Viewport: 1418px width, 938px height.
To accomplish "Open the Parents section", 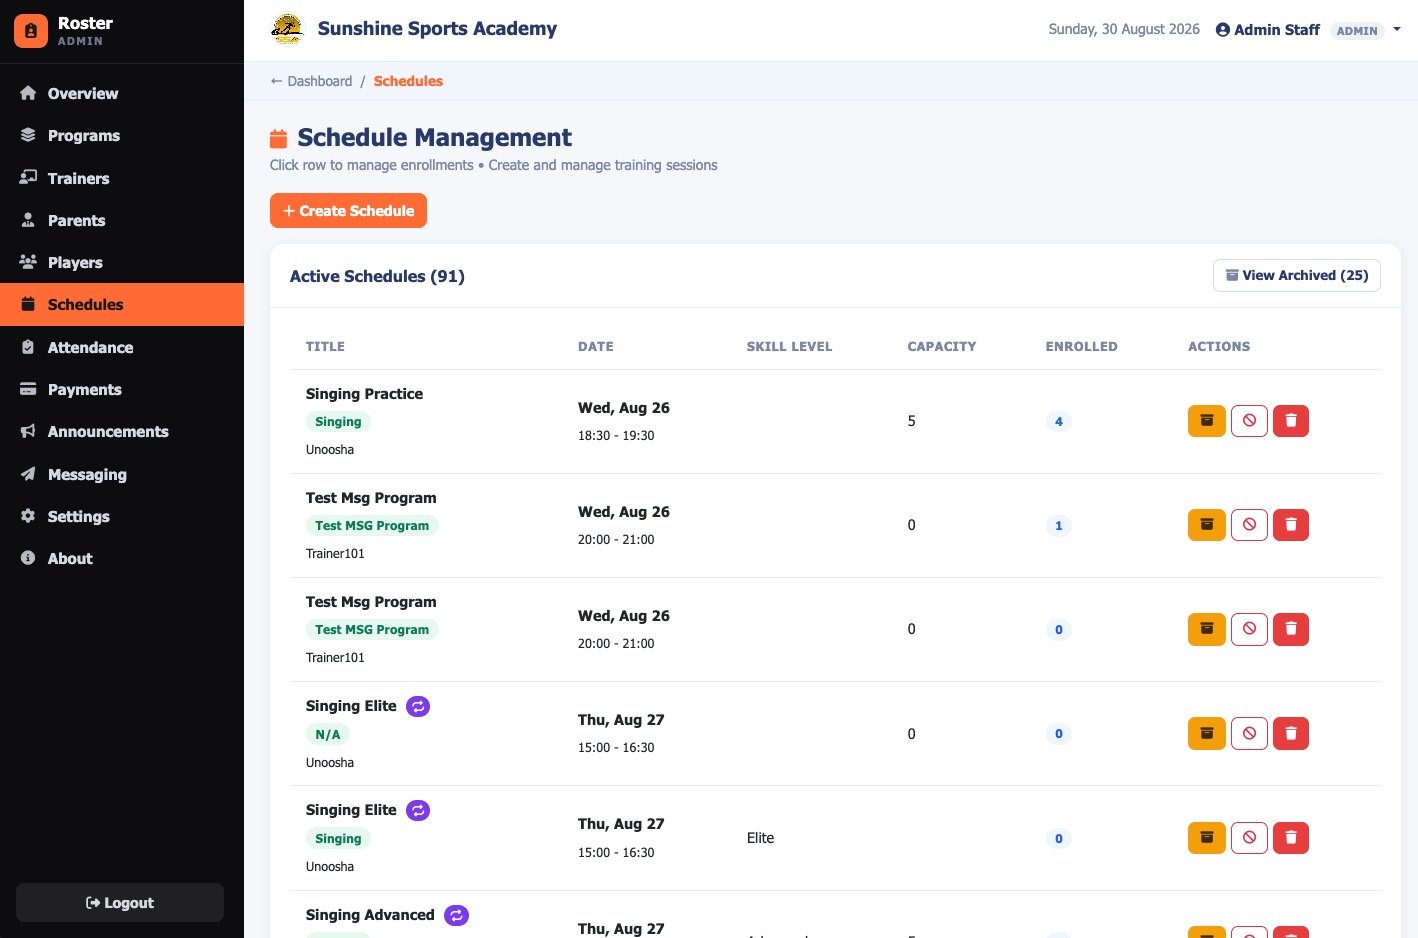I will (x=122, y=220).
